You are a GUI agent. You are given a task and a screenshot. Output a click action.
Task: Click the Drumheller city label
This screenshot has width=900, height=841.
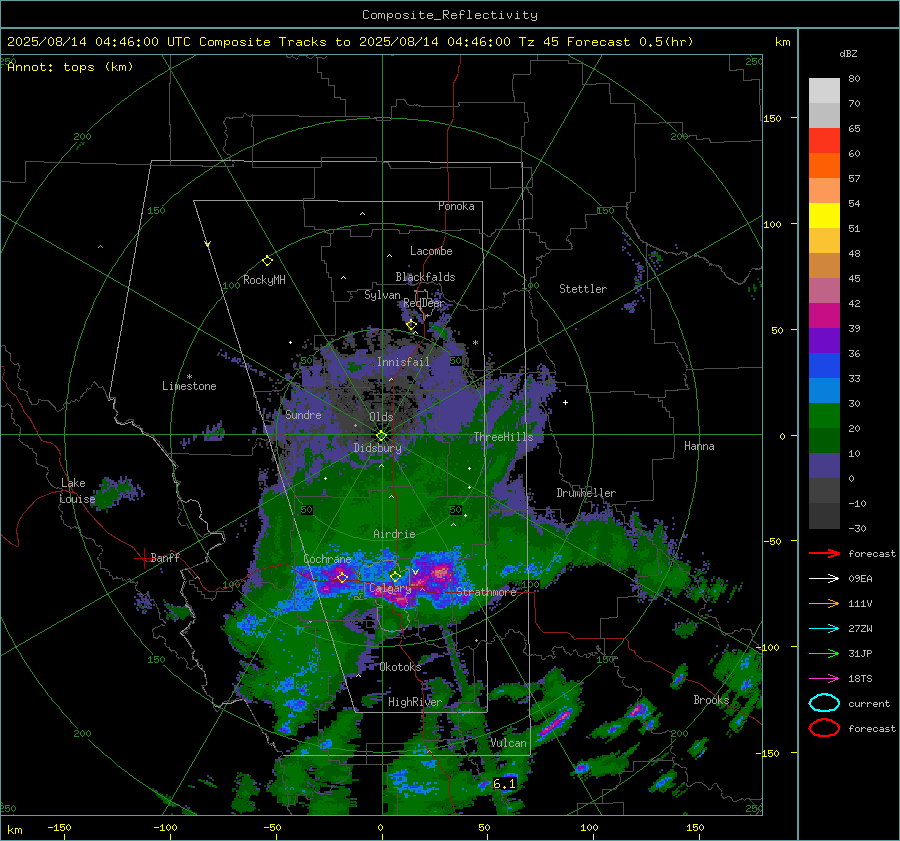[x=586, y=493]
